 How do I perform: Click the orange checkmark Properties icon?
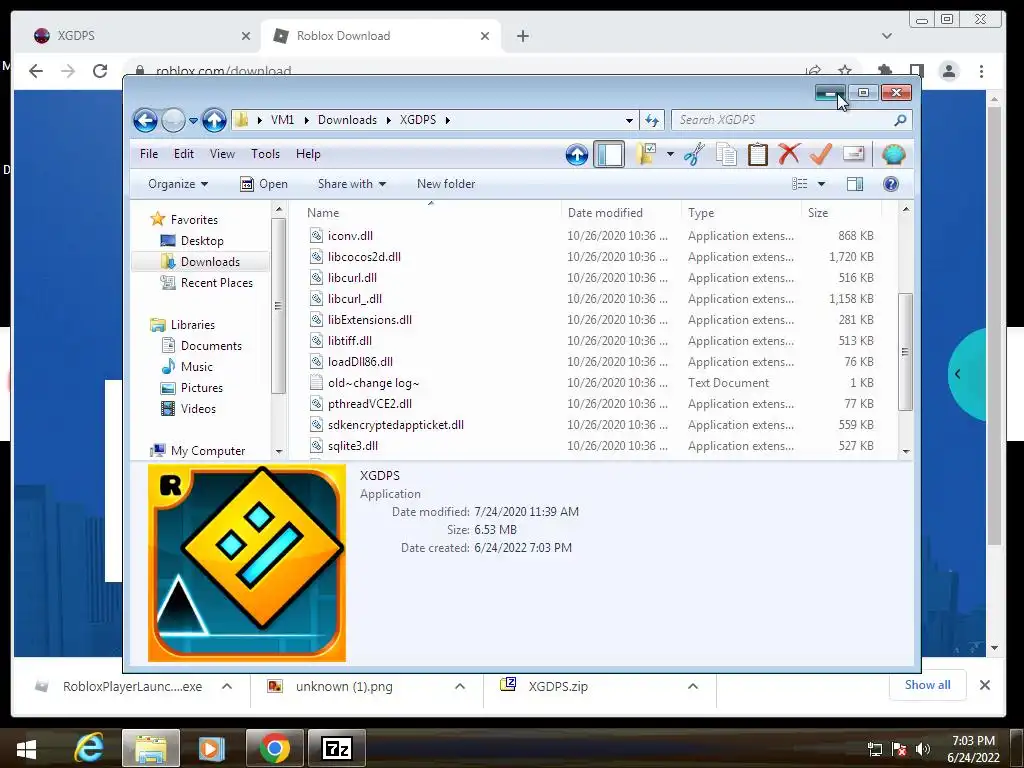click(821, 154)
